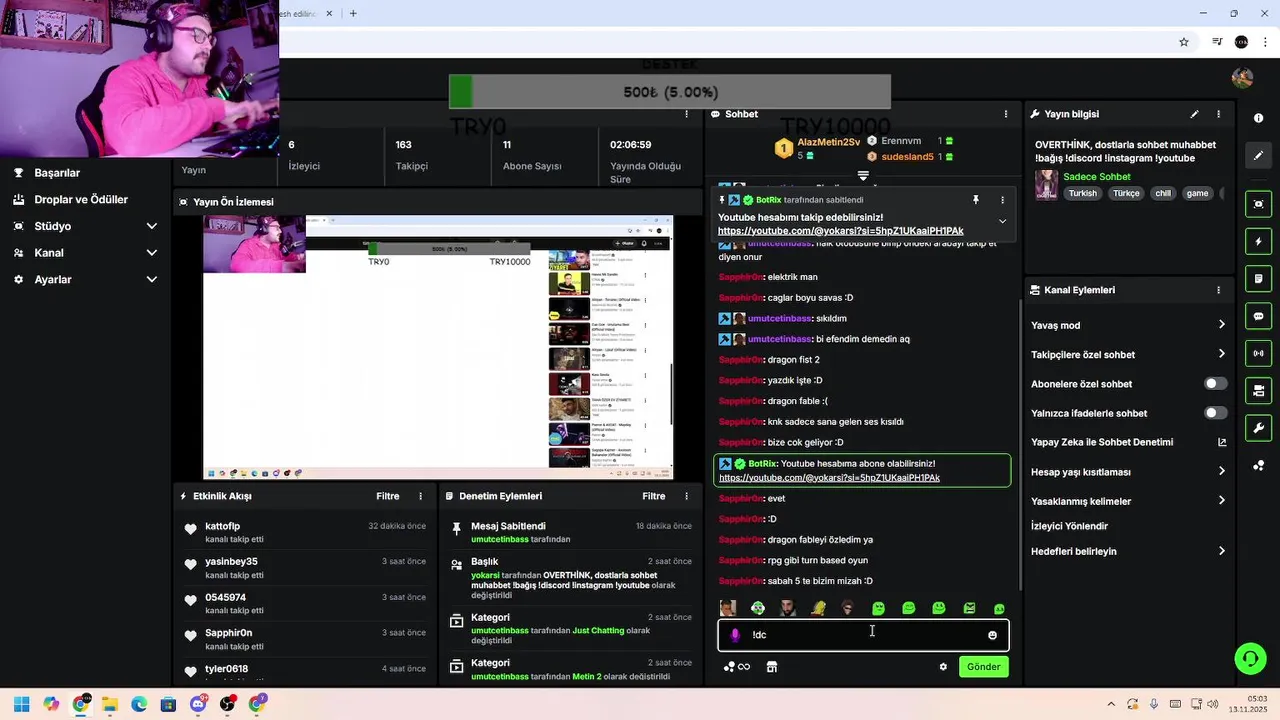The height and width of the screenshot is (720, 1280).
Task: Open YouTube link in BotRix chat message
Action: click(829, 478)
